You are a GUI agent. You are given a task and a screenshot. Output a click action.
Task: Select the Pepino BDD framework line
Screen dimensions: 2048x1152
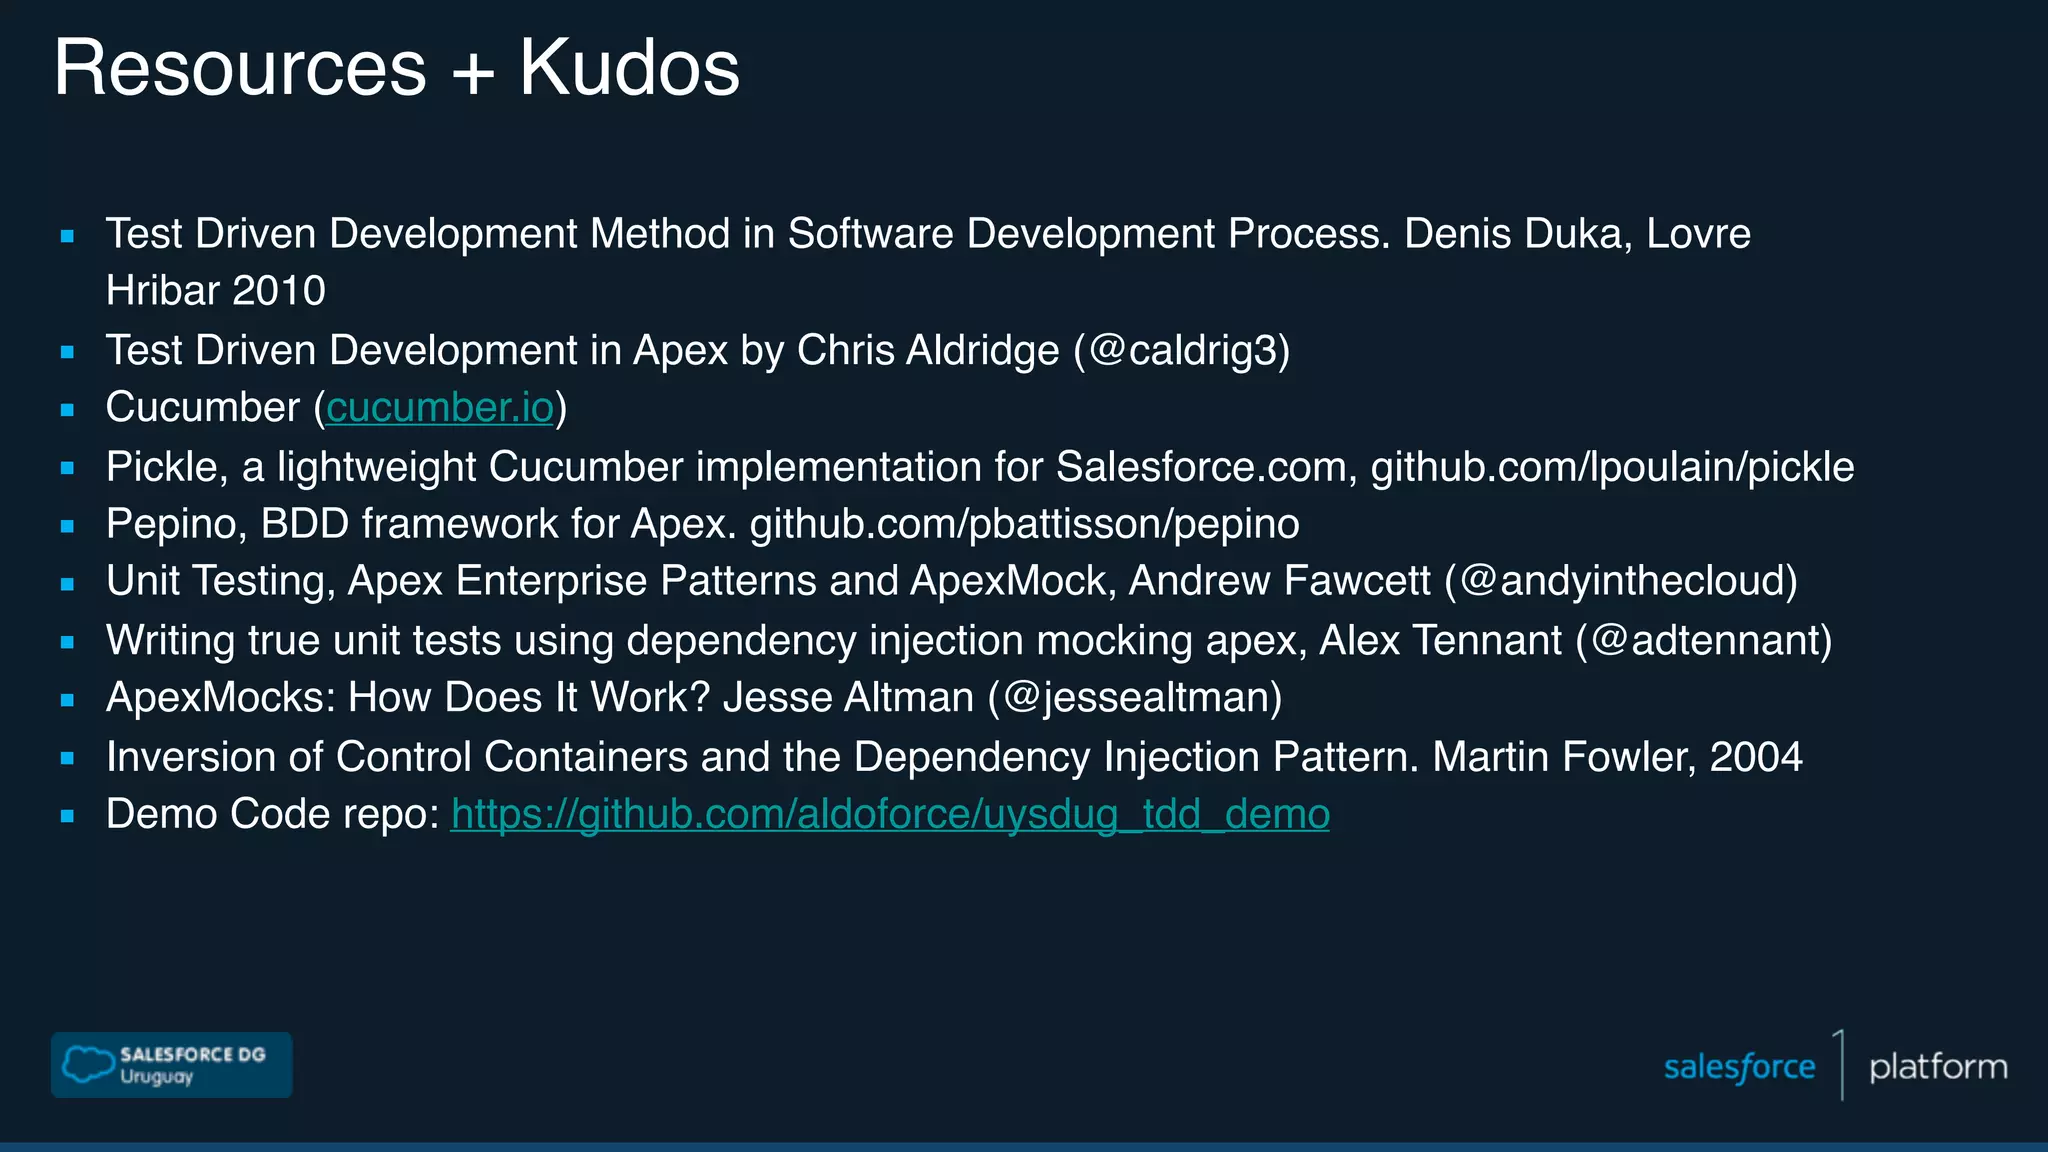pyautogui.click(x=703, y=524)
